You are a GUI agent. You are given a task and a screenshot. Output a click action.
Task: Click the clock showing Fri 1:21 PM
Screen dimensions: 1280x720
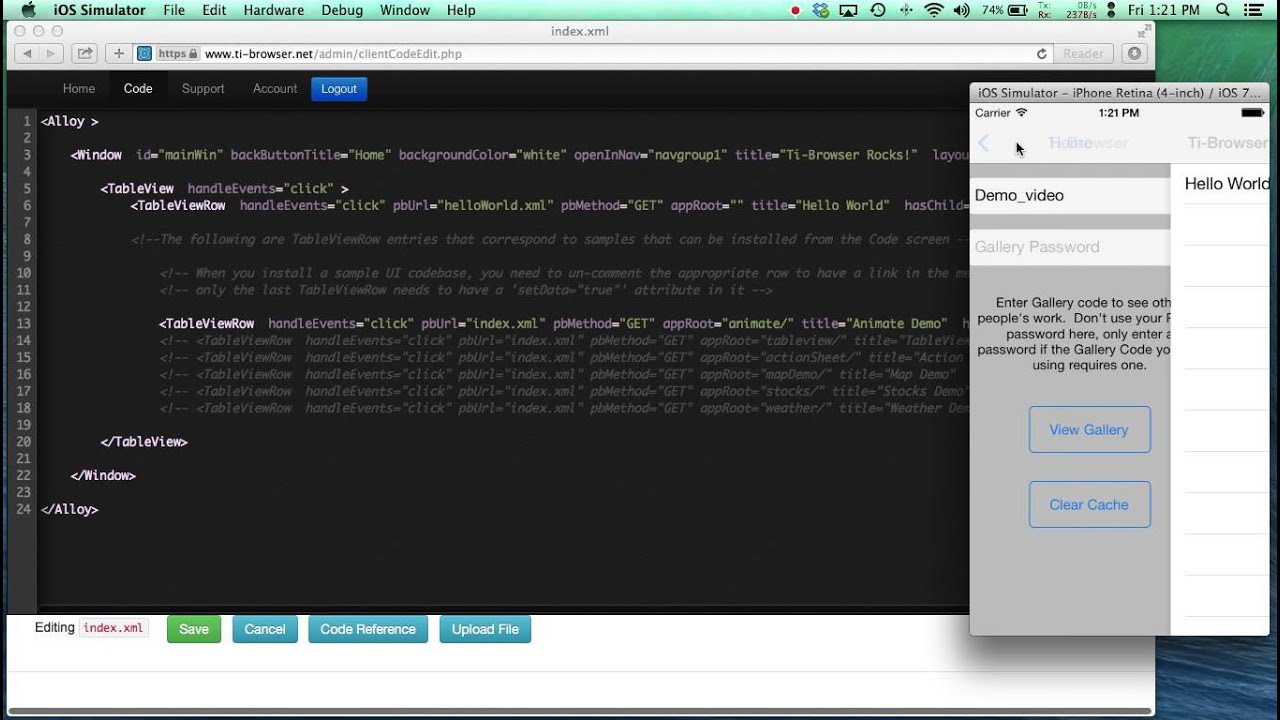pos(1163,10)
